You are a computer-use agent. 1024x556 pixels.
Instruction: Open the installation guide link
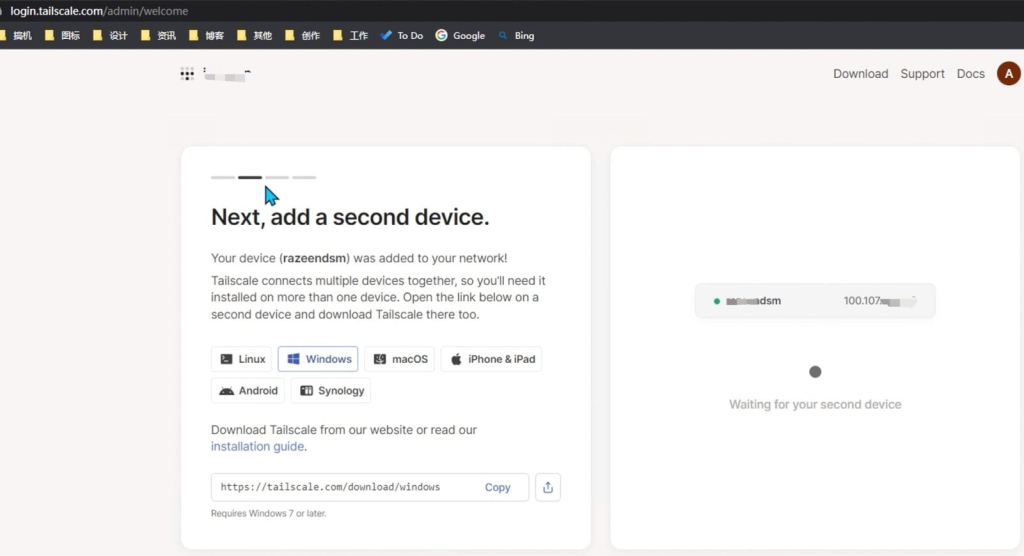point(257,446)
